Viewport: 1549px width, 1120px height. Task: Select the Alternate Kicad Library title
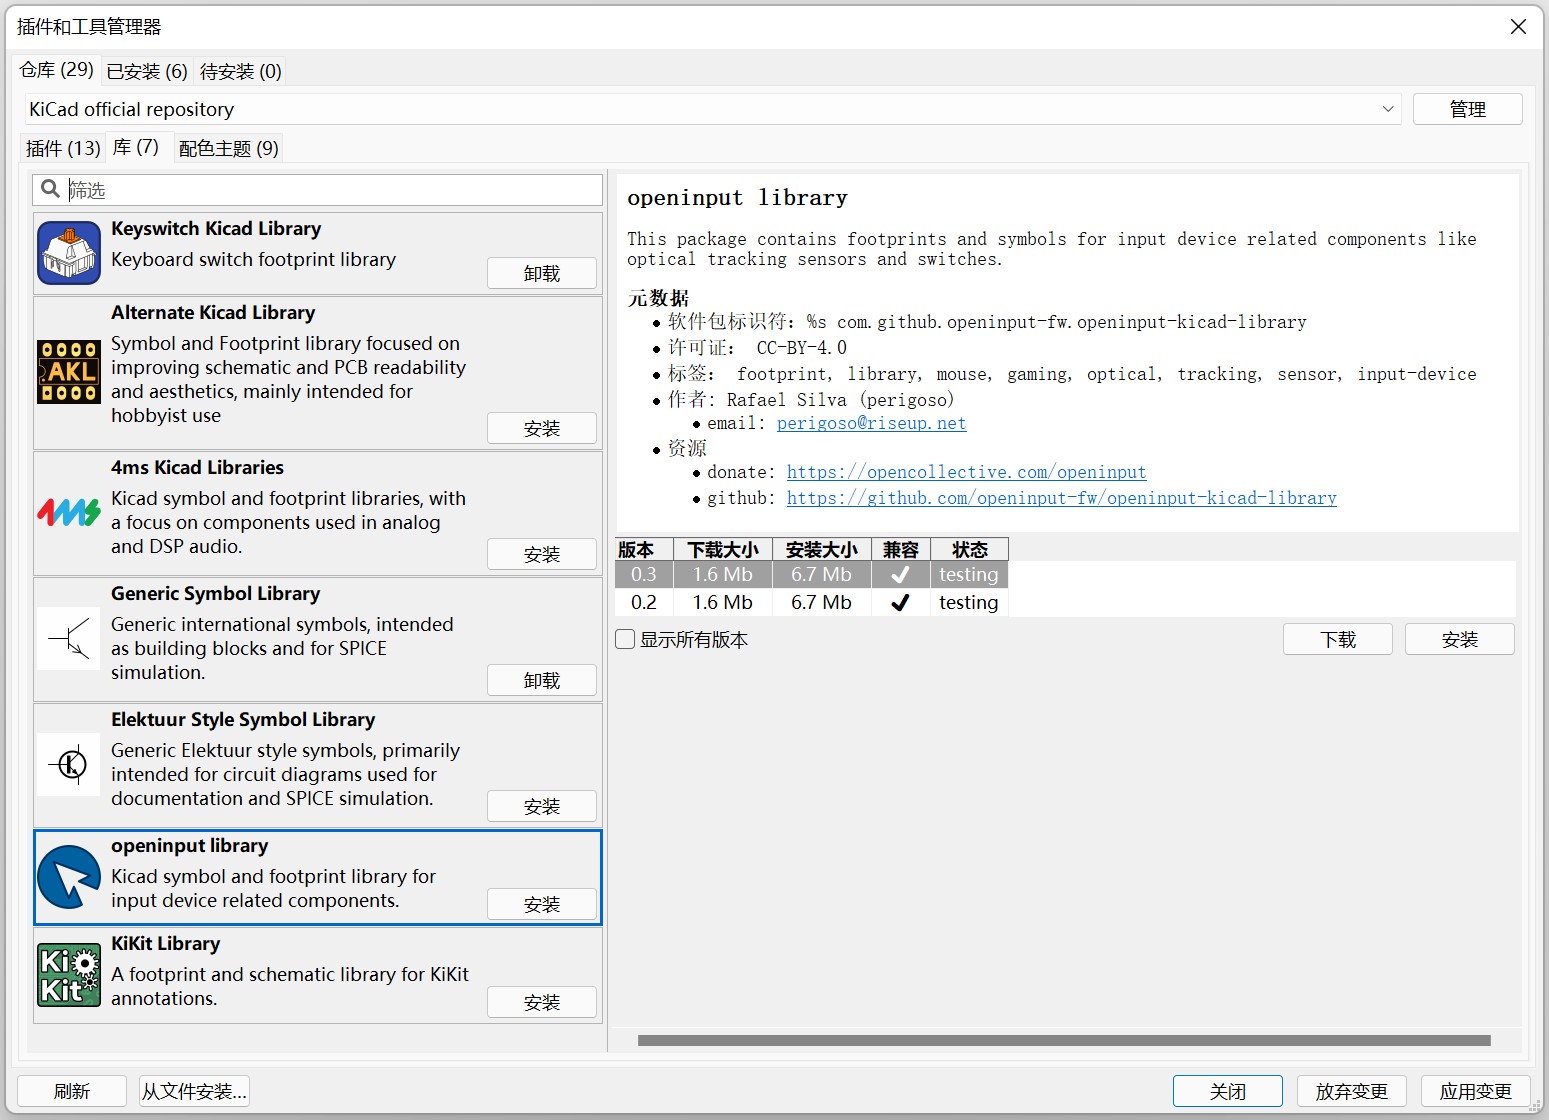pyautogui.click(x=213, y=312)
